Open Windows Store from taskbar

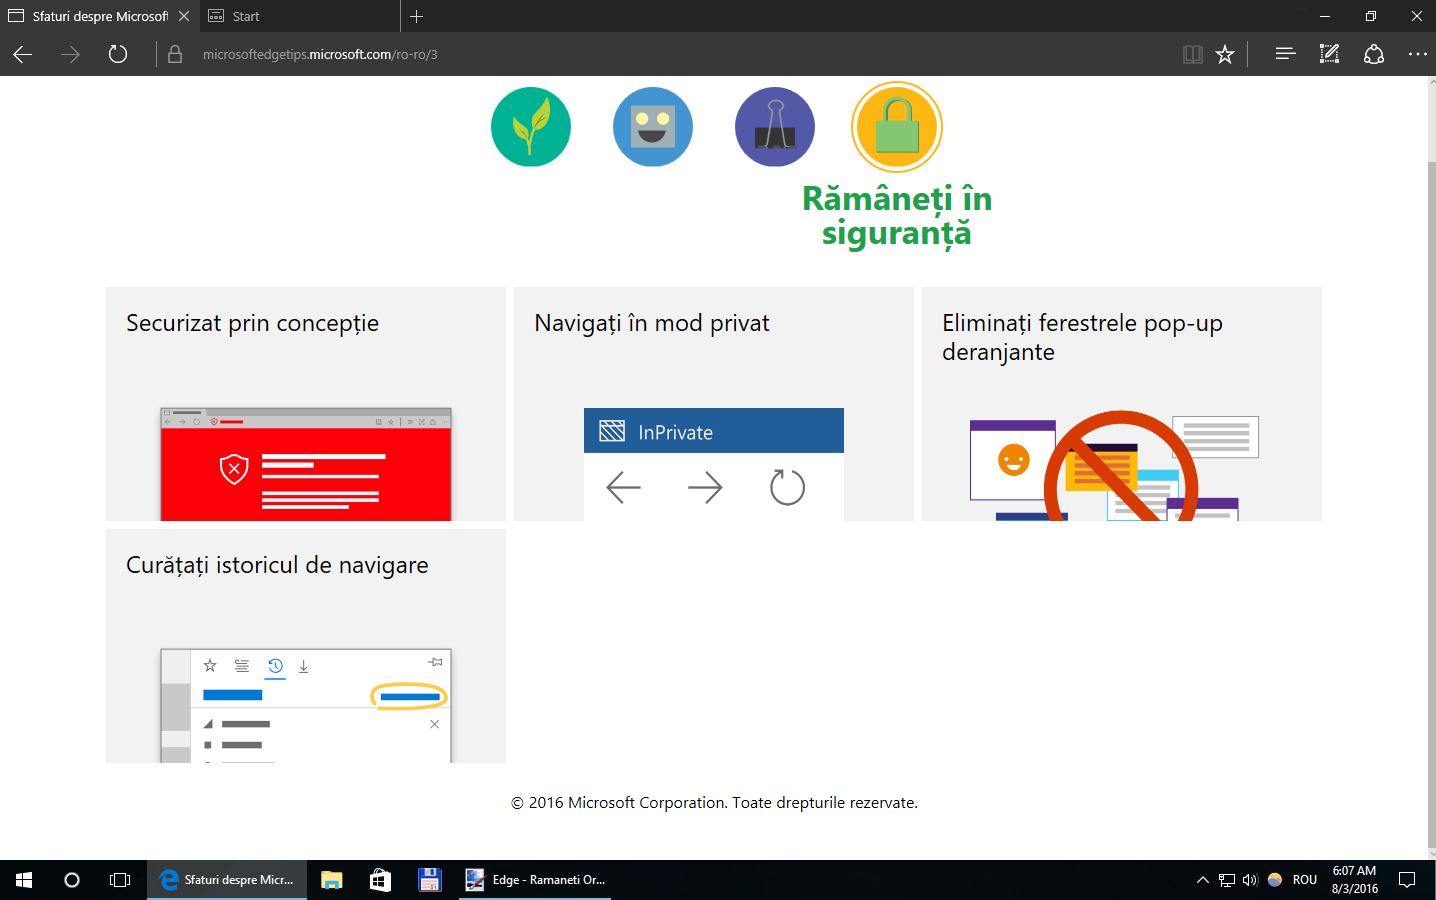(x=380, y=880)
